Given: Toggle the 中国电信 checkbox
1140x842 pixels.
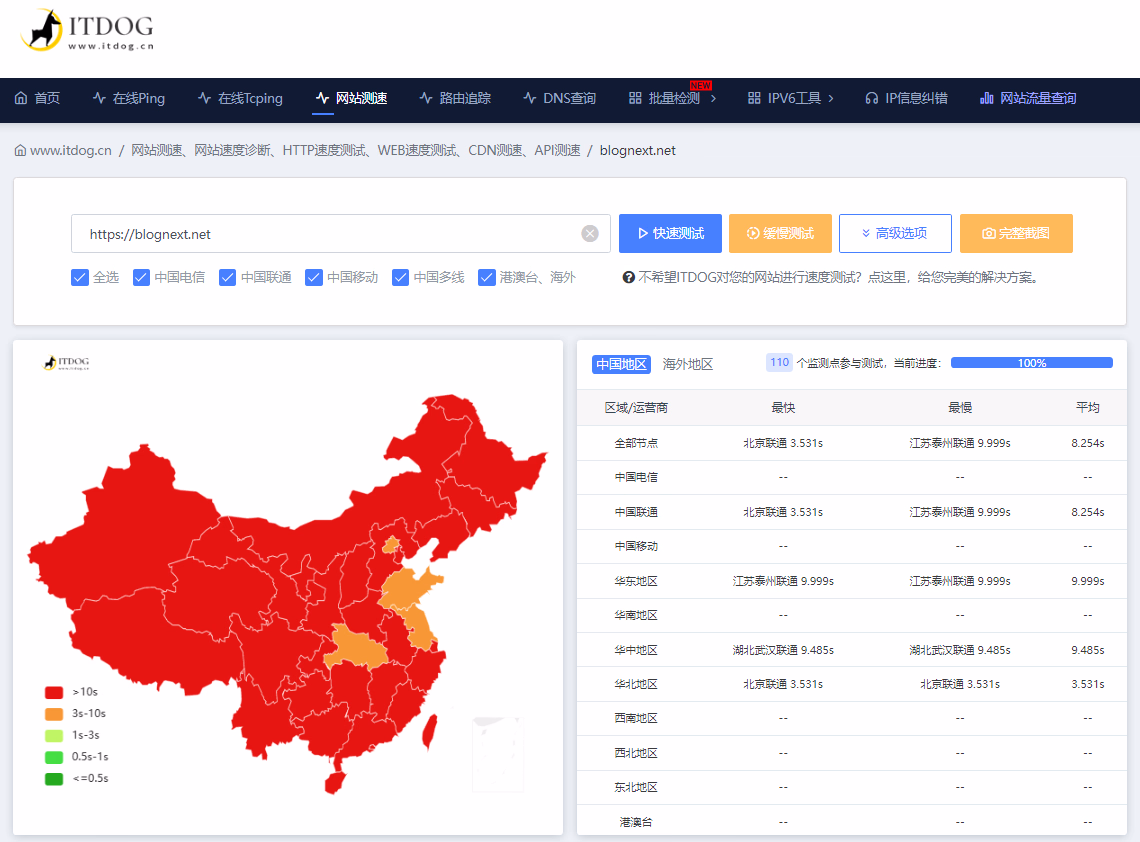Looking at the screenshot, I should pyautogui.click(x=141, y=277).
